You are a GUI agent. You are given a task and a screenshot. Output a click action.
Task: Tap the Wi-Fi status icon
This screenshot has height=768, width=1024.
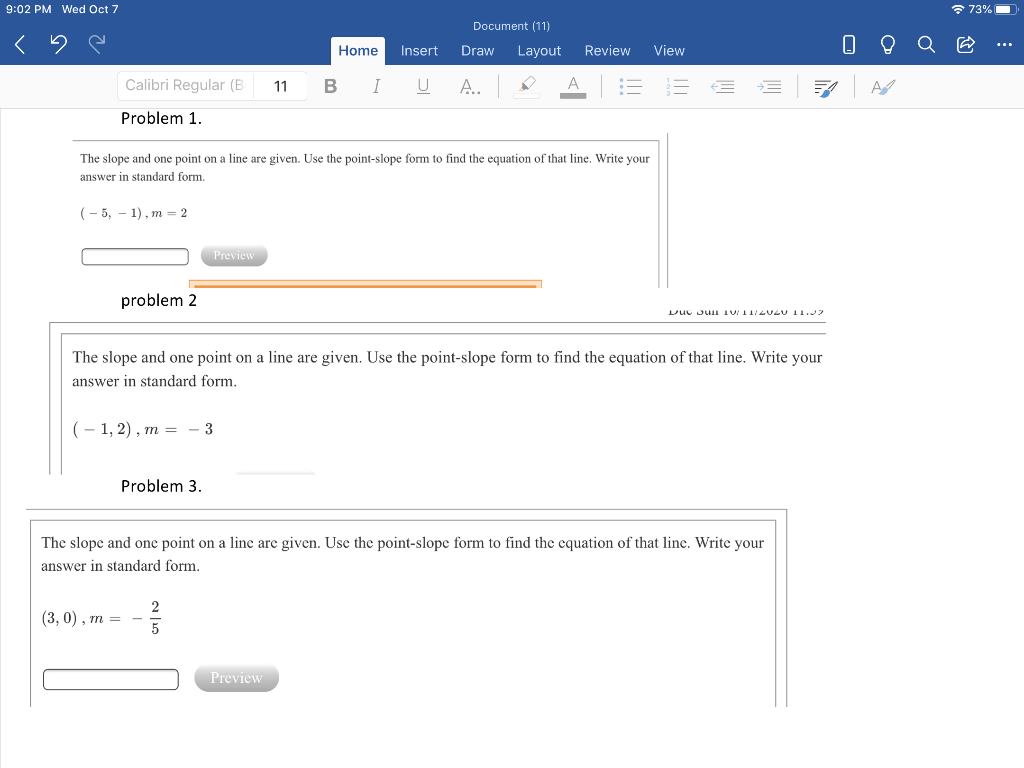958,9
